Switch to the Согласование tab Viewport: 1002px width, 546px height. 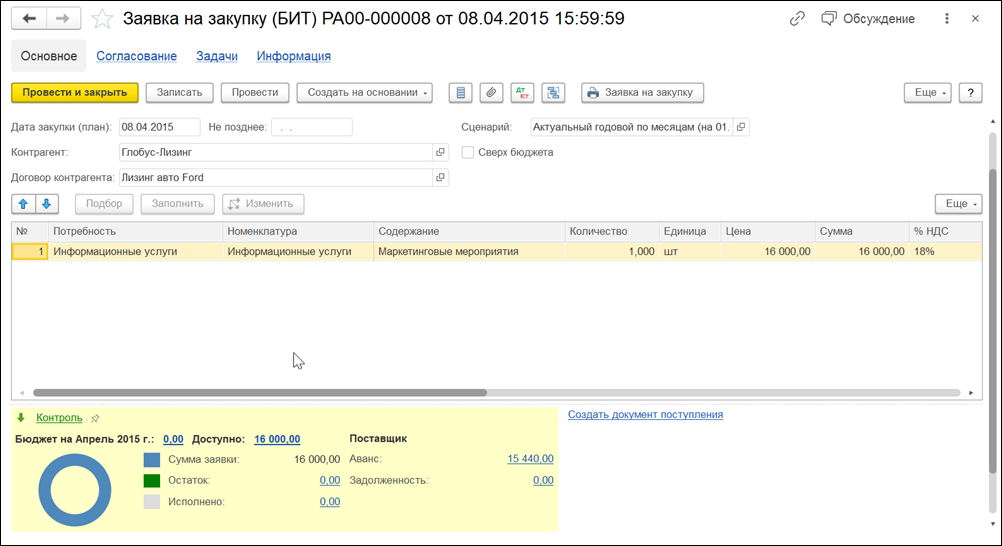137,56
